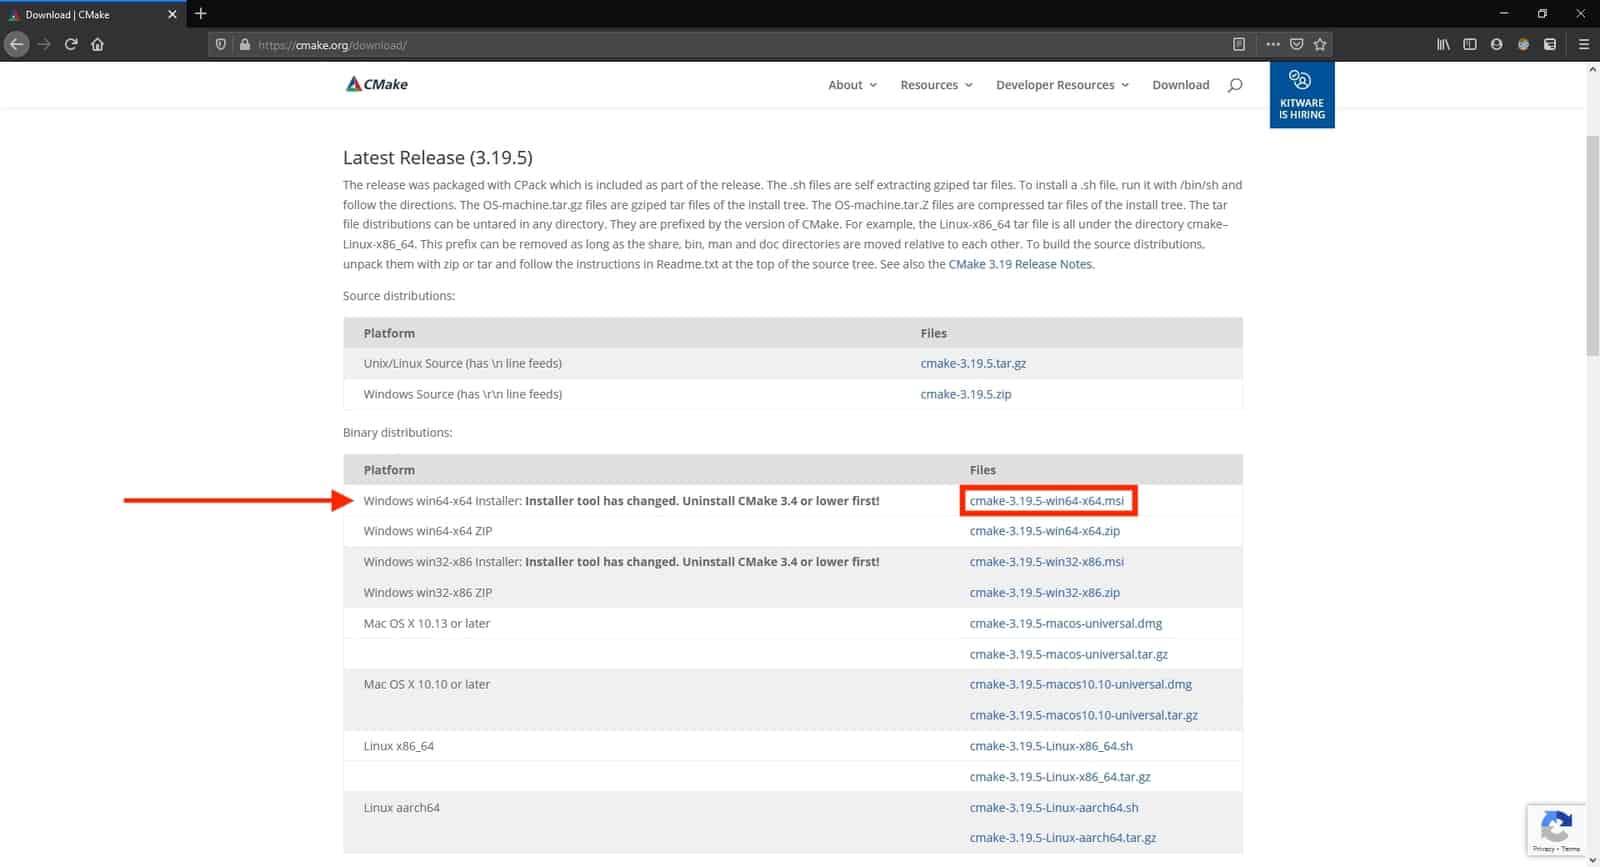Reload the current page
This screenshot has width=1600, height=867.
(71, 44)
